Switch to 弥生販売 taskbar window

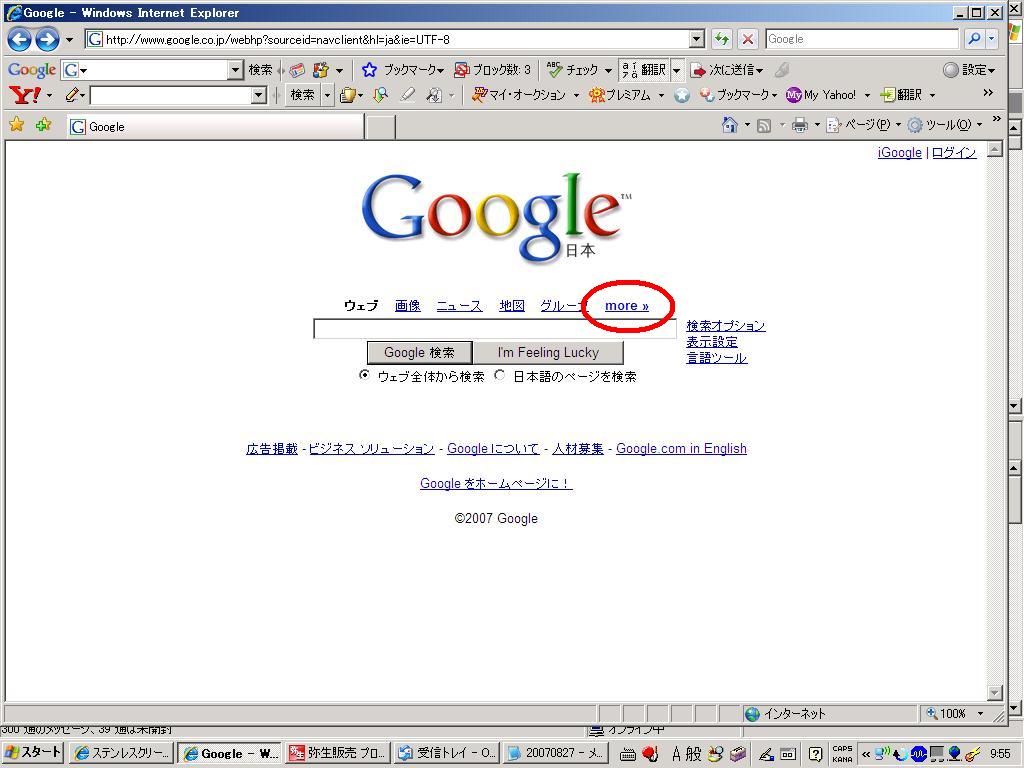[338, 753]
